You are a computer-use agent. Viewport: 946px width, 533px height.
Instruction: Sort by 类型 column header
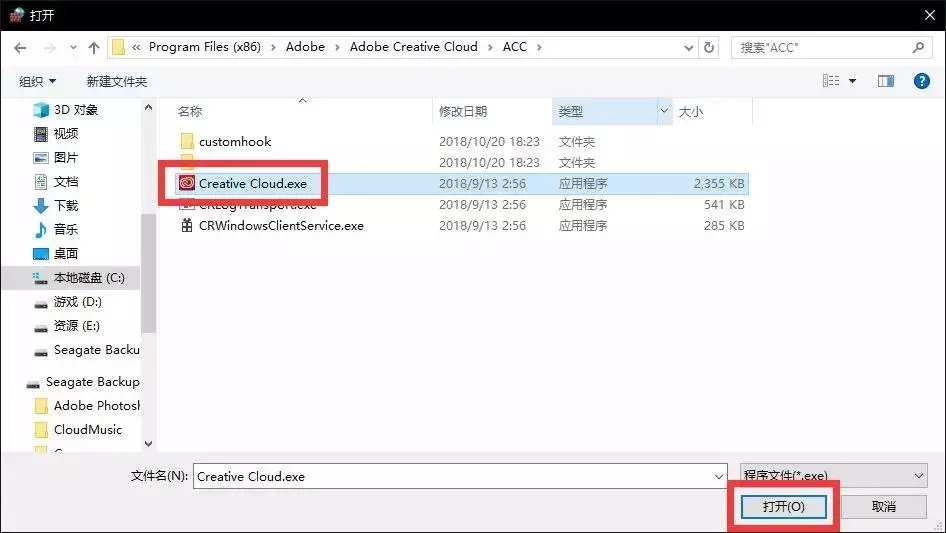coord(571,112)
